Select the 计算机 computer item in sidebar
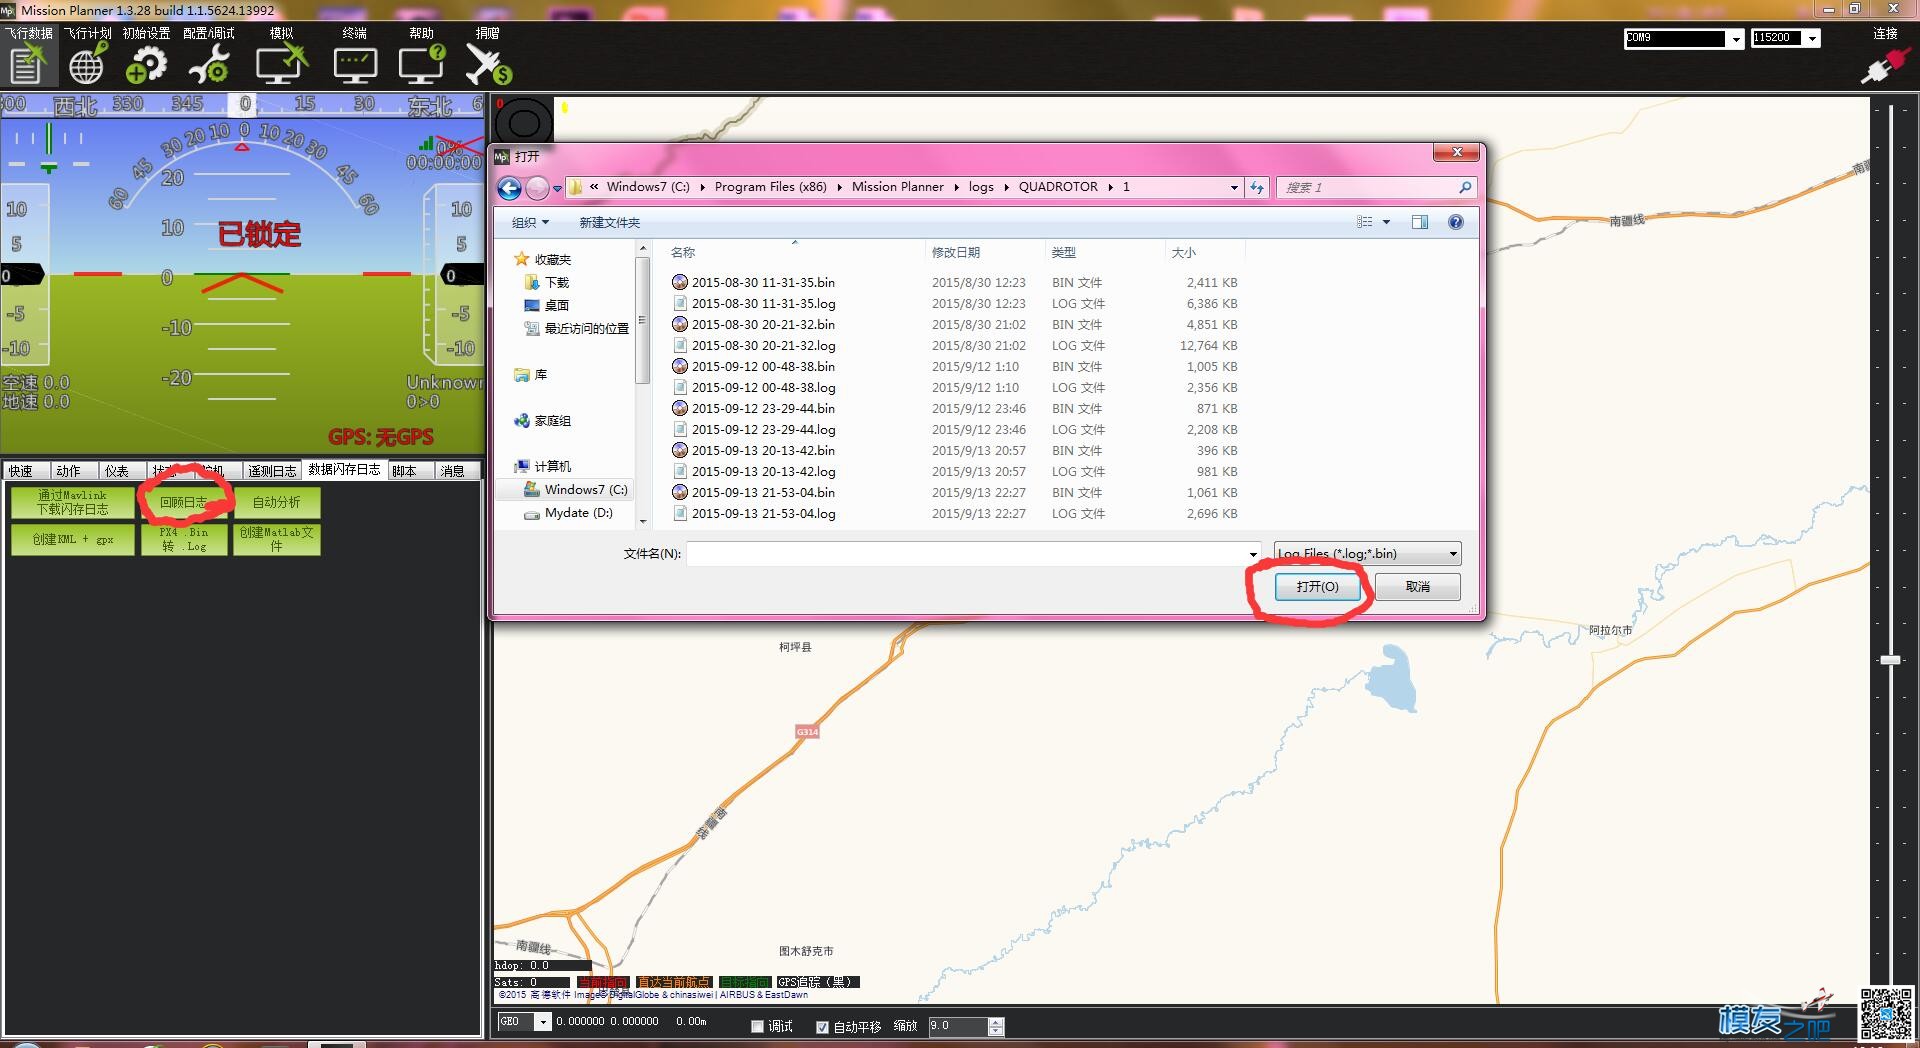 point(542,466)
